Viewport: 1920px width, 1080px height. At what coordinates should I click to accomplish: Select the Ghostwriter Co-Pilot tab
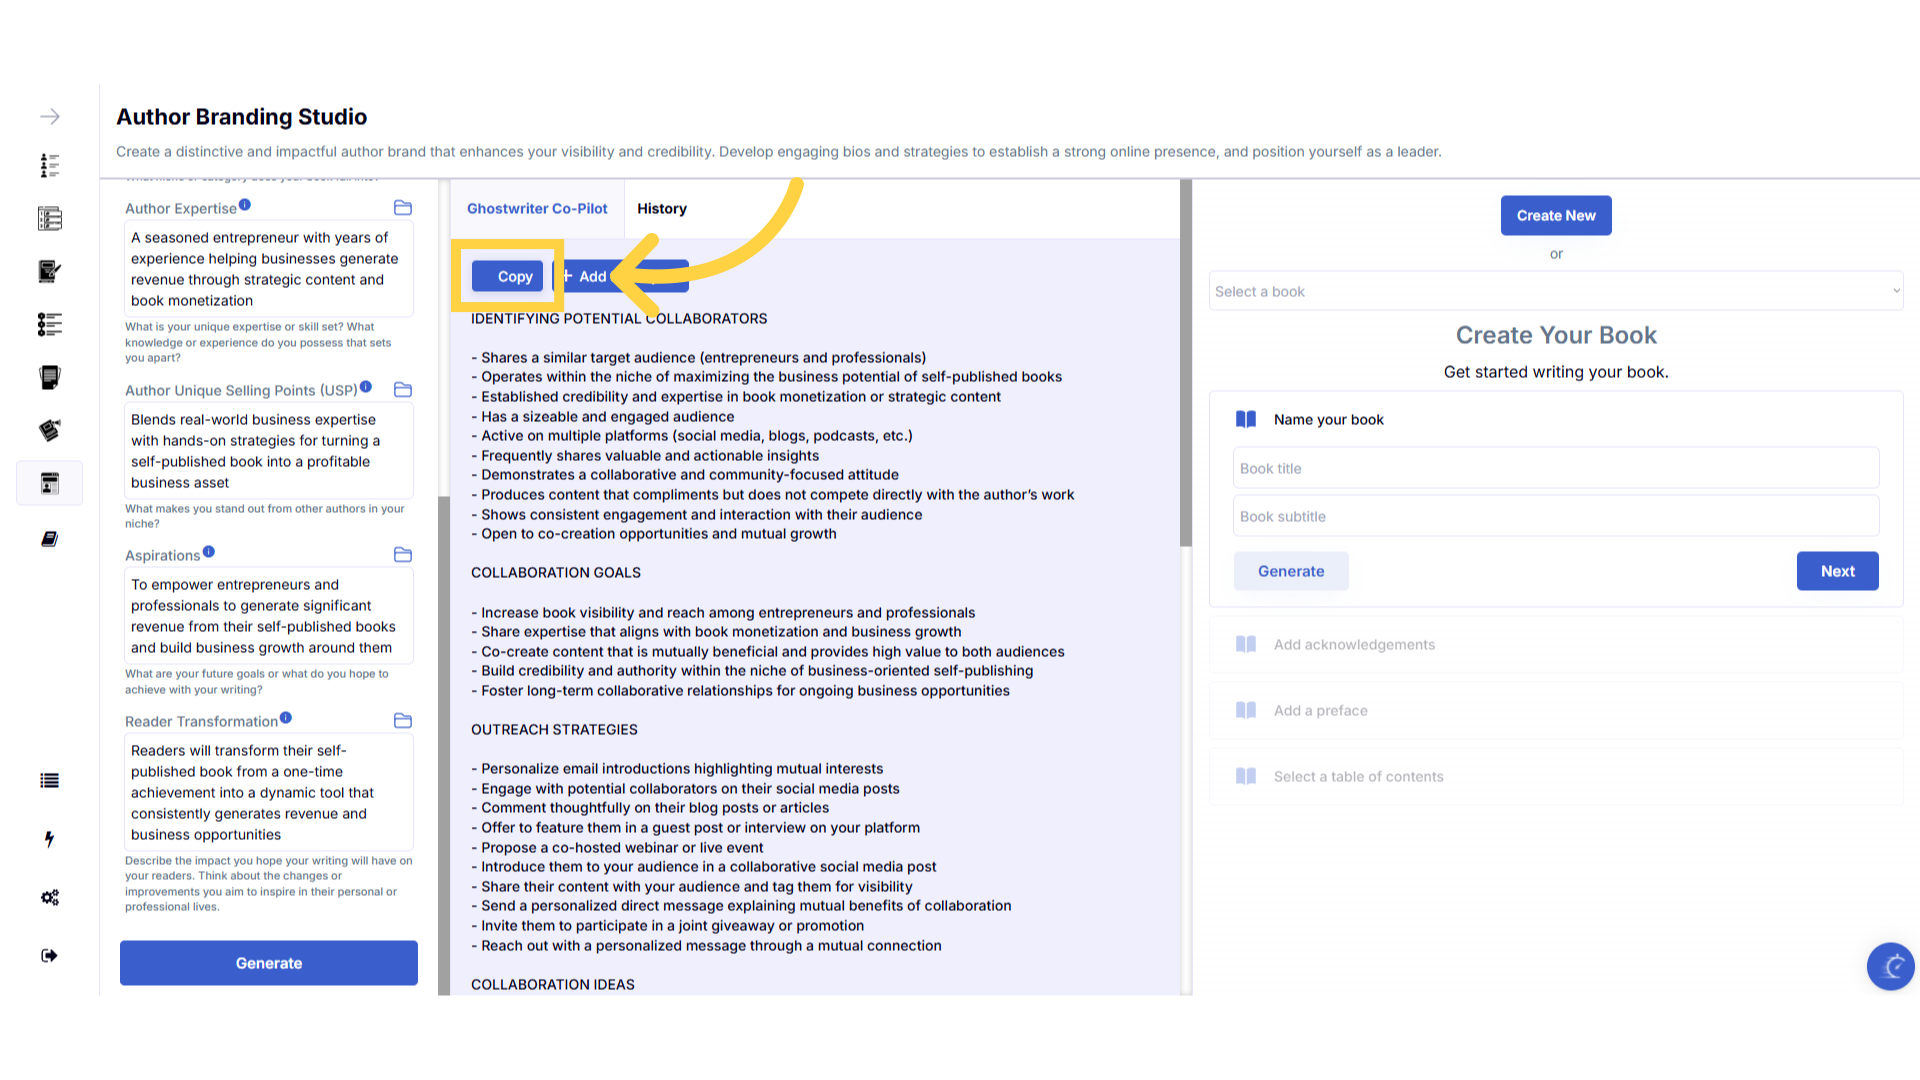pos(537,209)
